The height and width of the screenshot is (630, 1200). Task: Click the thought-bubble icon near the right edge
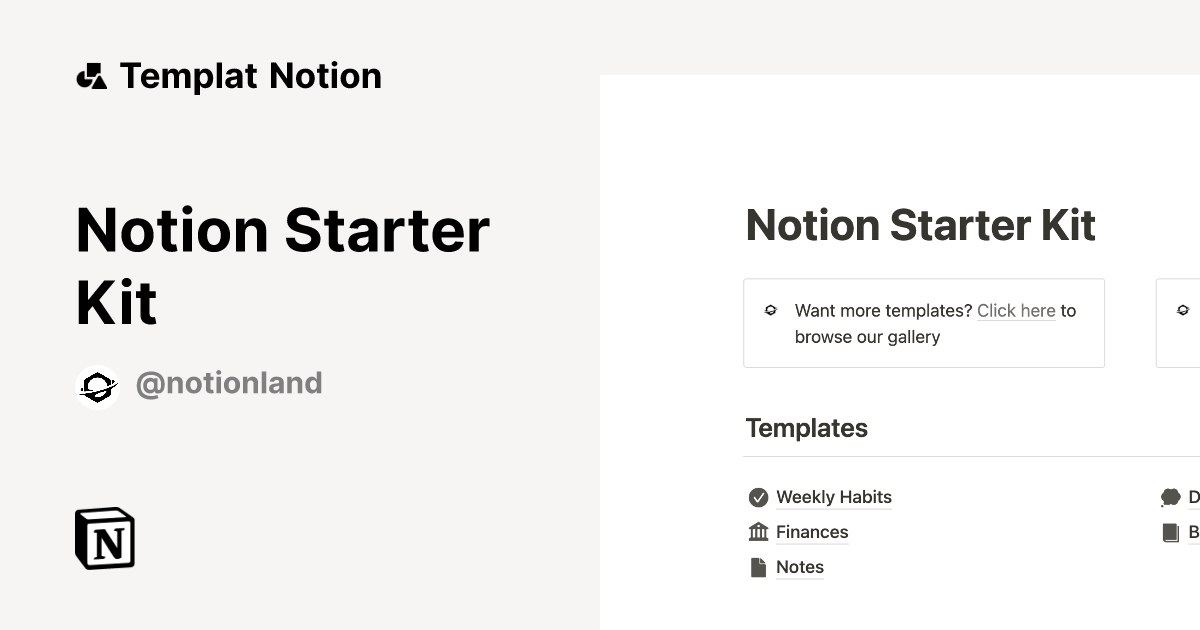pos(1170,497)
